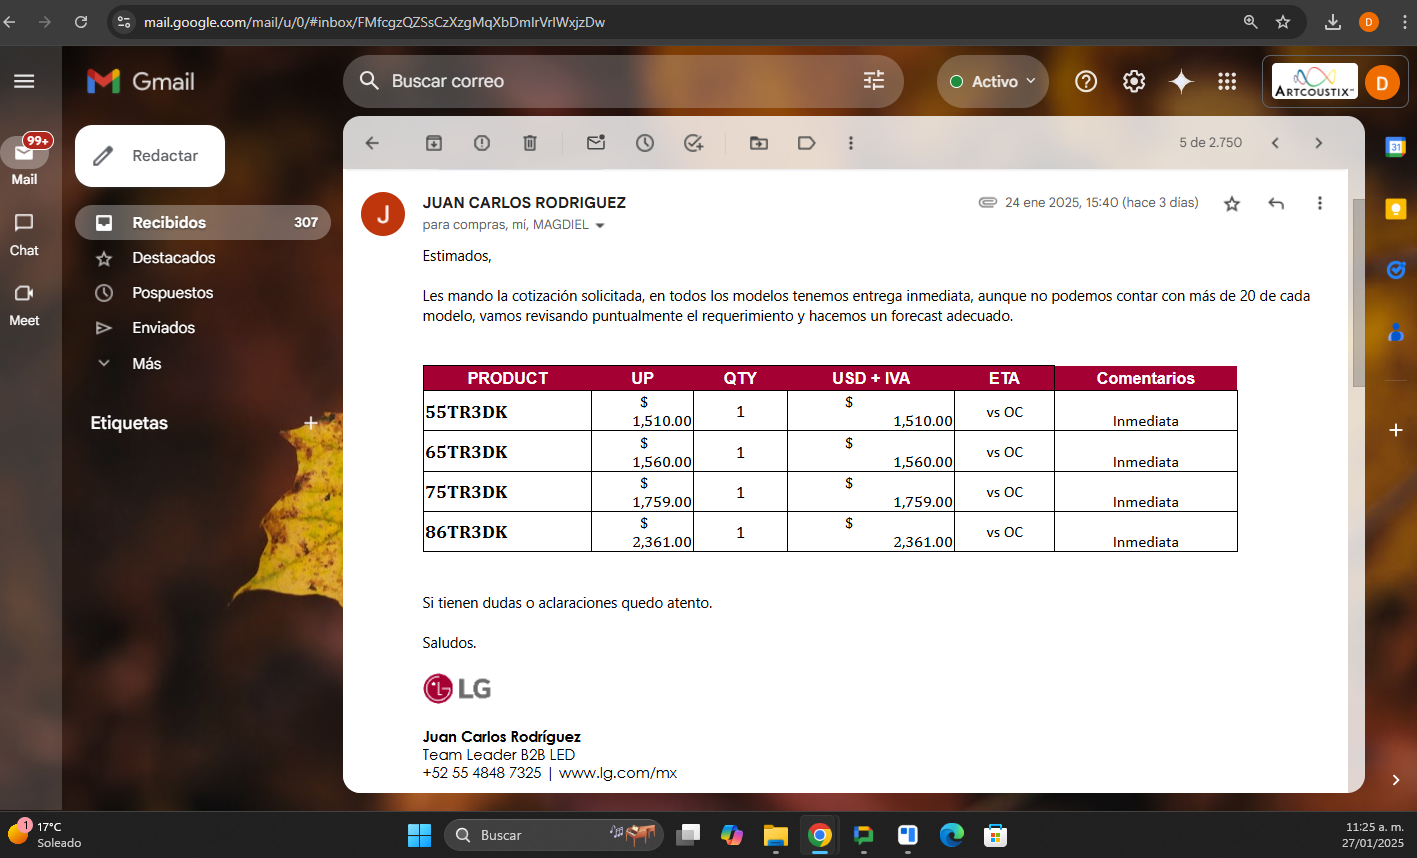Image resolution: width=1417 pixels, height=858 pixels.
Task: Open Google Tasks side panel
Action: [1396, 269]
